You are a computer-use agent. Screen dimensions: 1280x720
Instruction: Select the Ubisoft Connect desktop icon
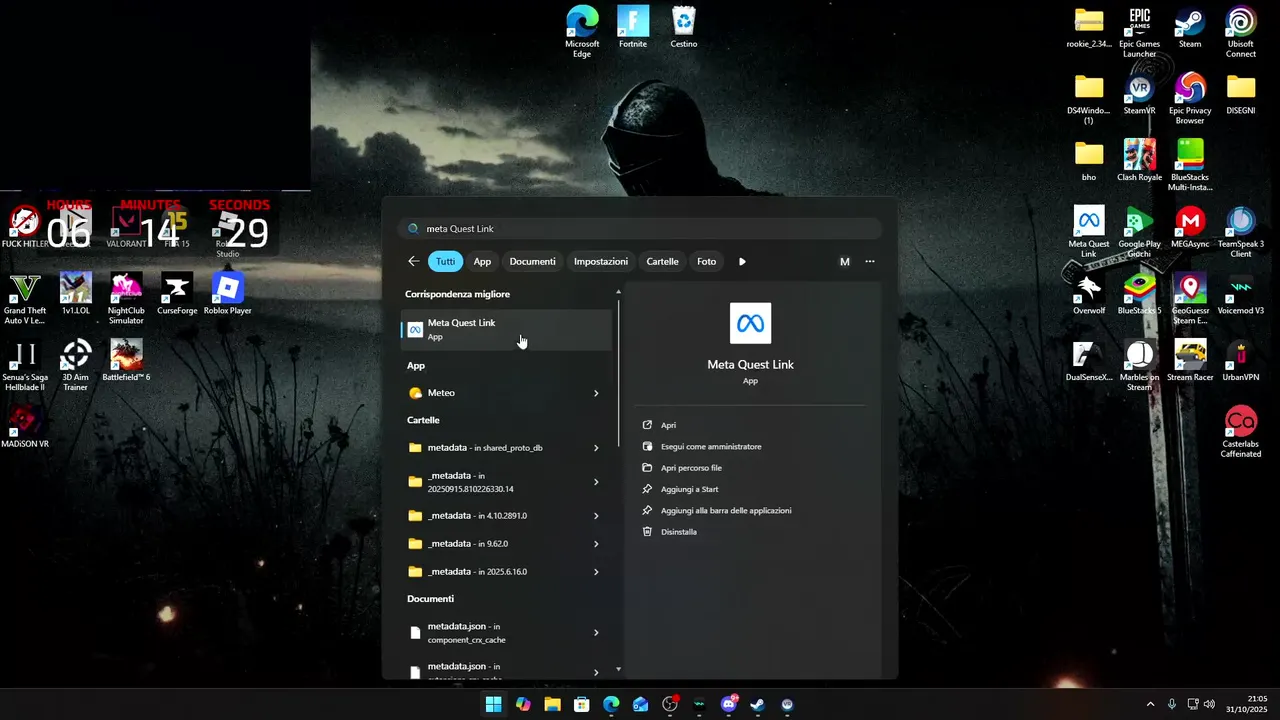point(1241,32)
